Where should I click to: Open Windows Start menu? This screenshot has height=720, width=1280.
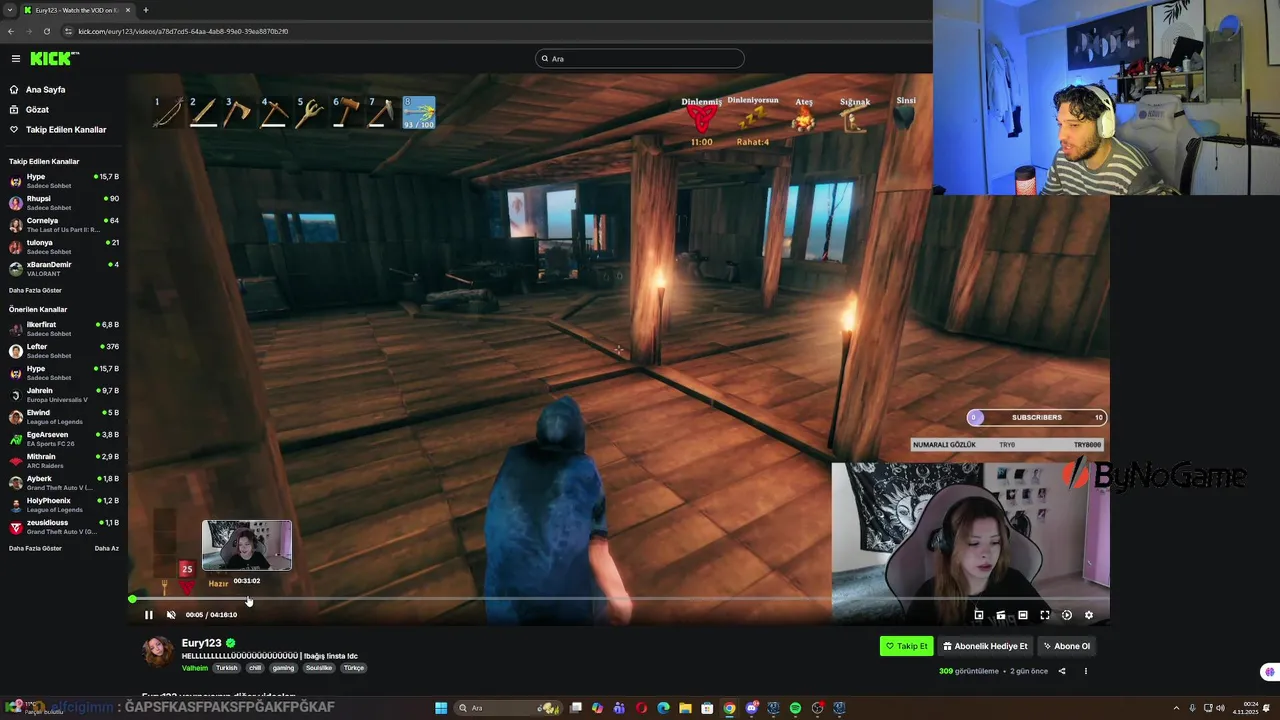(x=441, y=708)
